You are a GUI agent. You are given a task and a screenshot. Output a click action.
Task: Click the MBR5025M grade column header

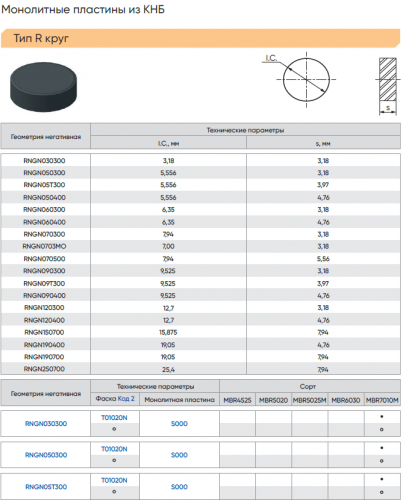[310, 400]
